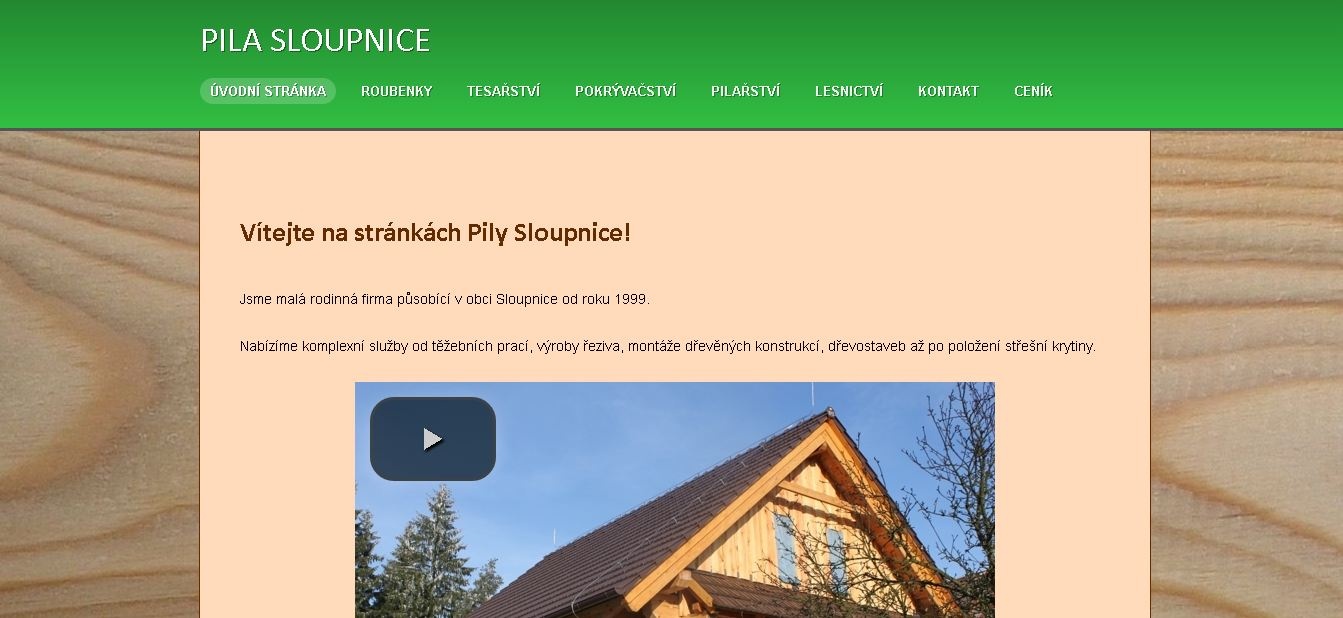Open the Roubenky menu item
The width and height of the screenshot is (1343, 618).
pyautogui.click(x=397, y=91)
